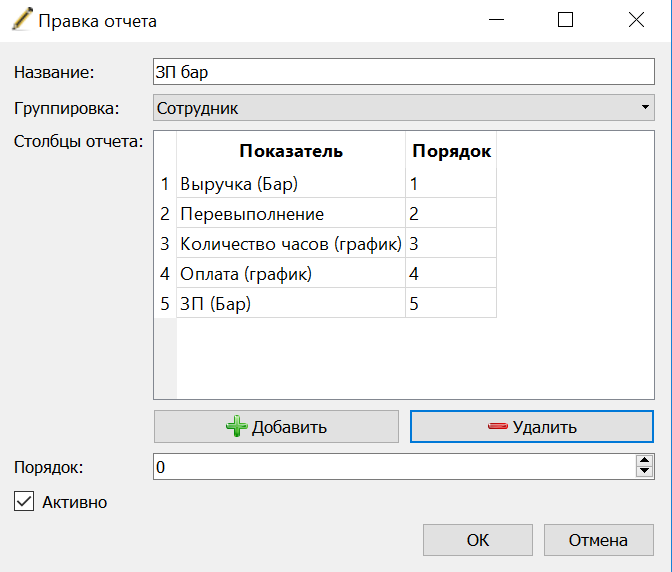The image size is (672, 572).
Task: Select row header number 3
Action: (165, 243)
